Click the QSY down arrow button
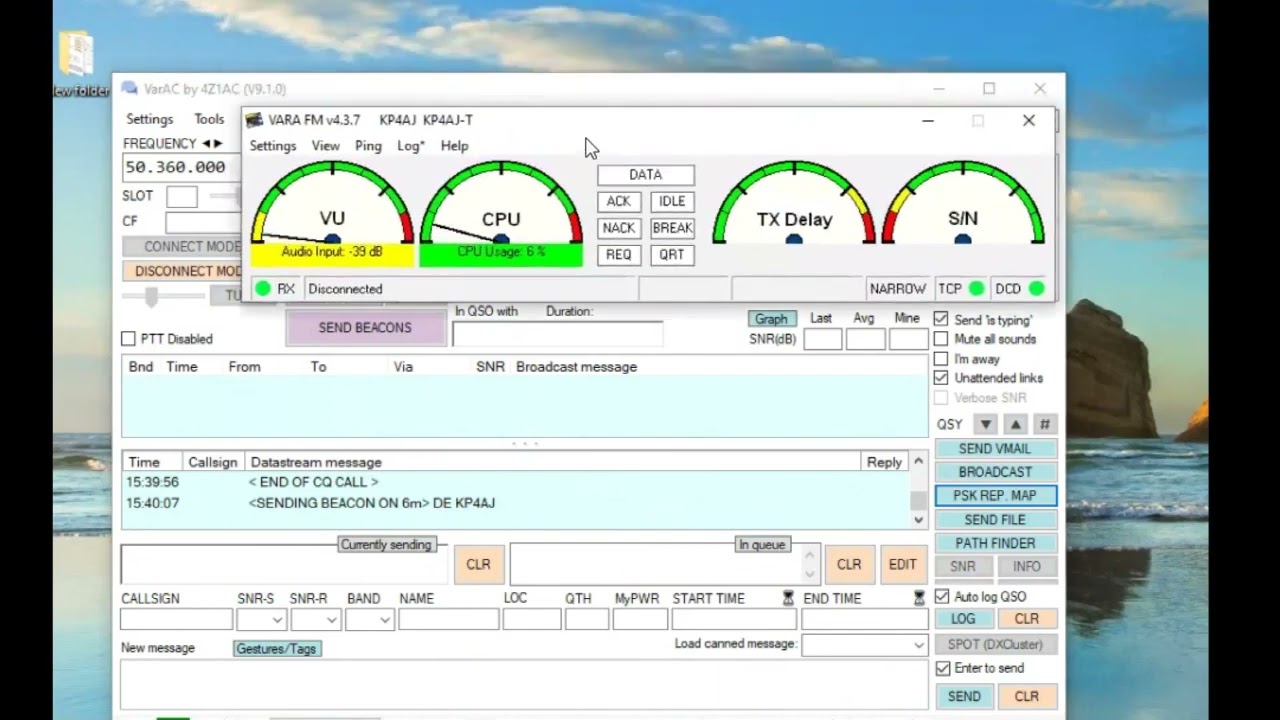Screen dimensions: 1280x720 (985, 425)
